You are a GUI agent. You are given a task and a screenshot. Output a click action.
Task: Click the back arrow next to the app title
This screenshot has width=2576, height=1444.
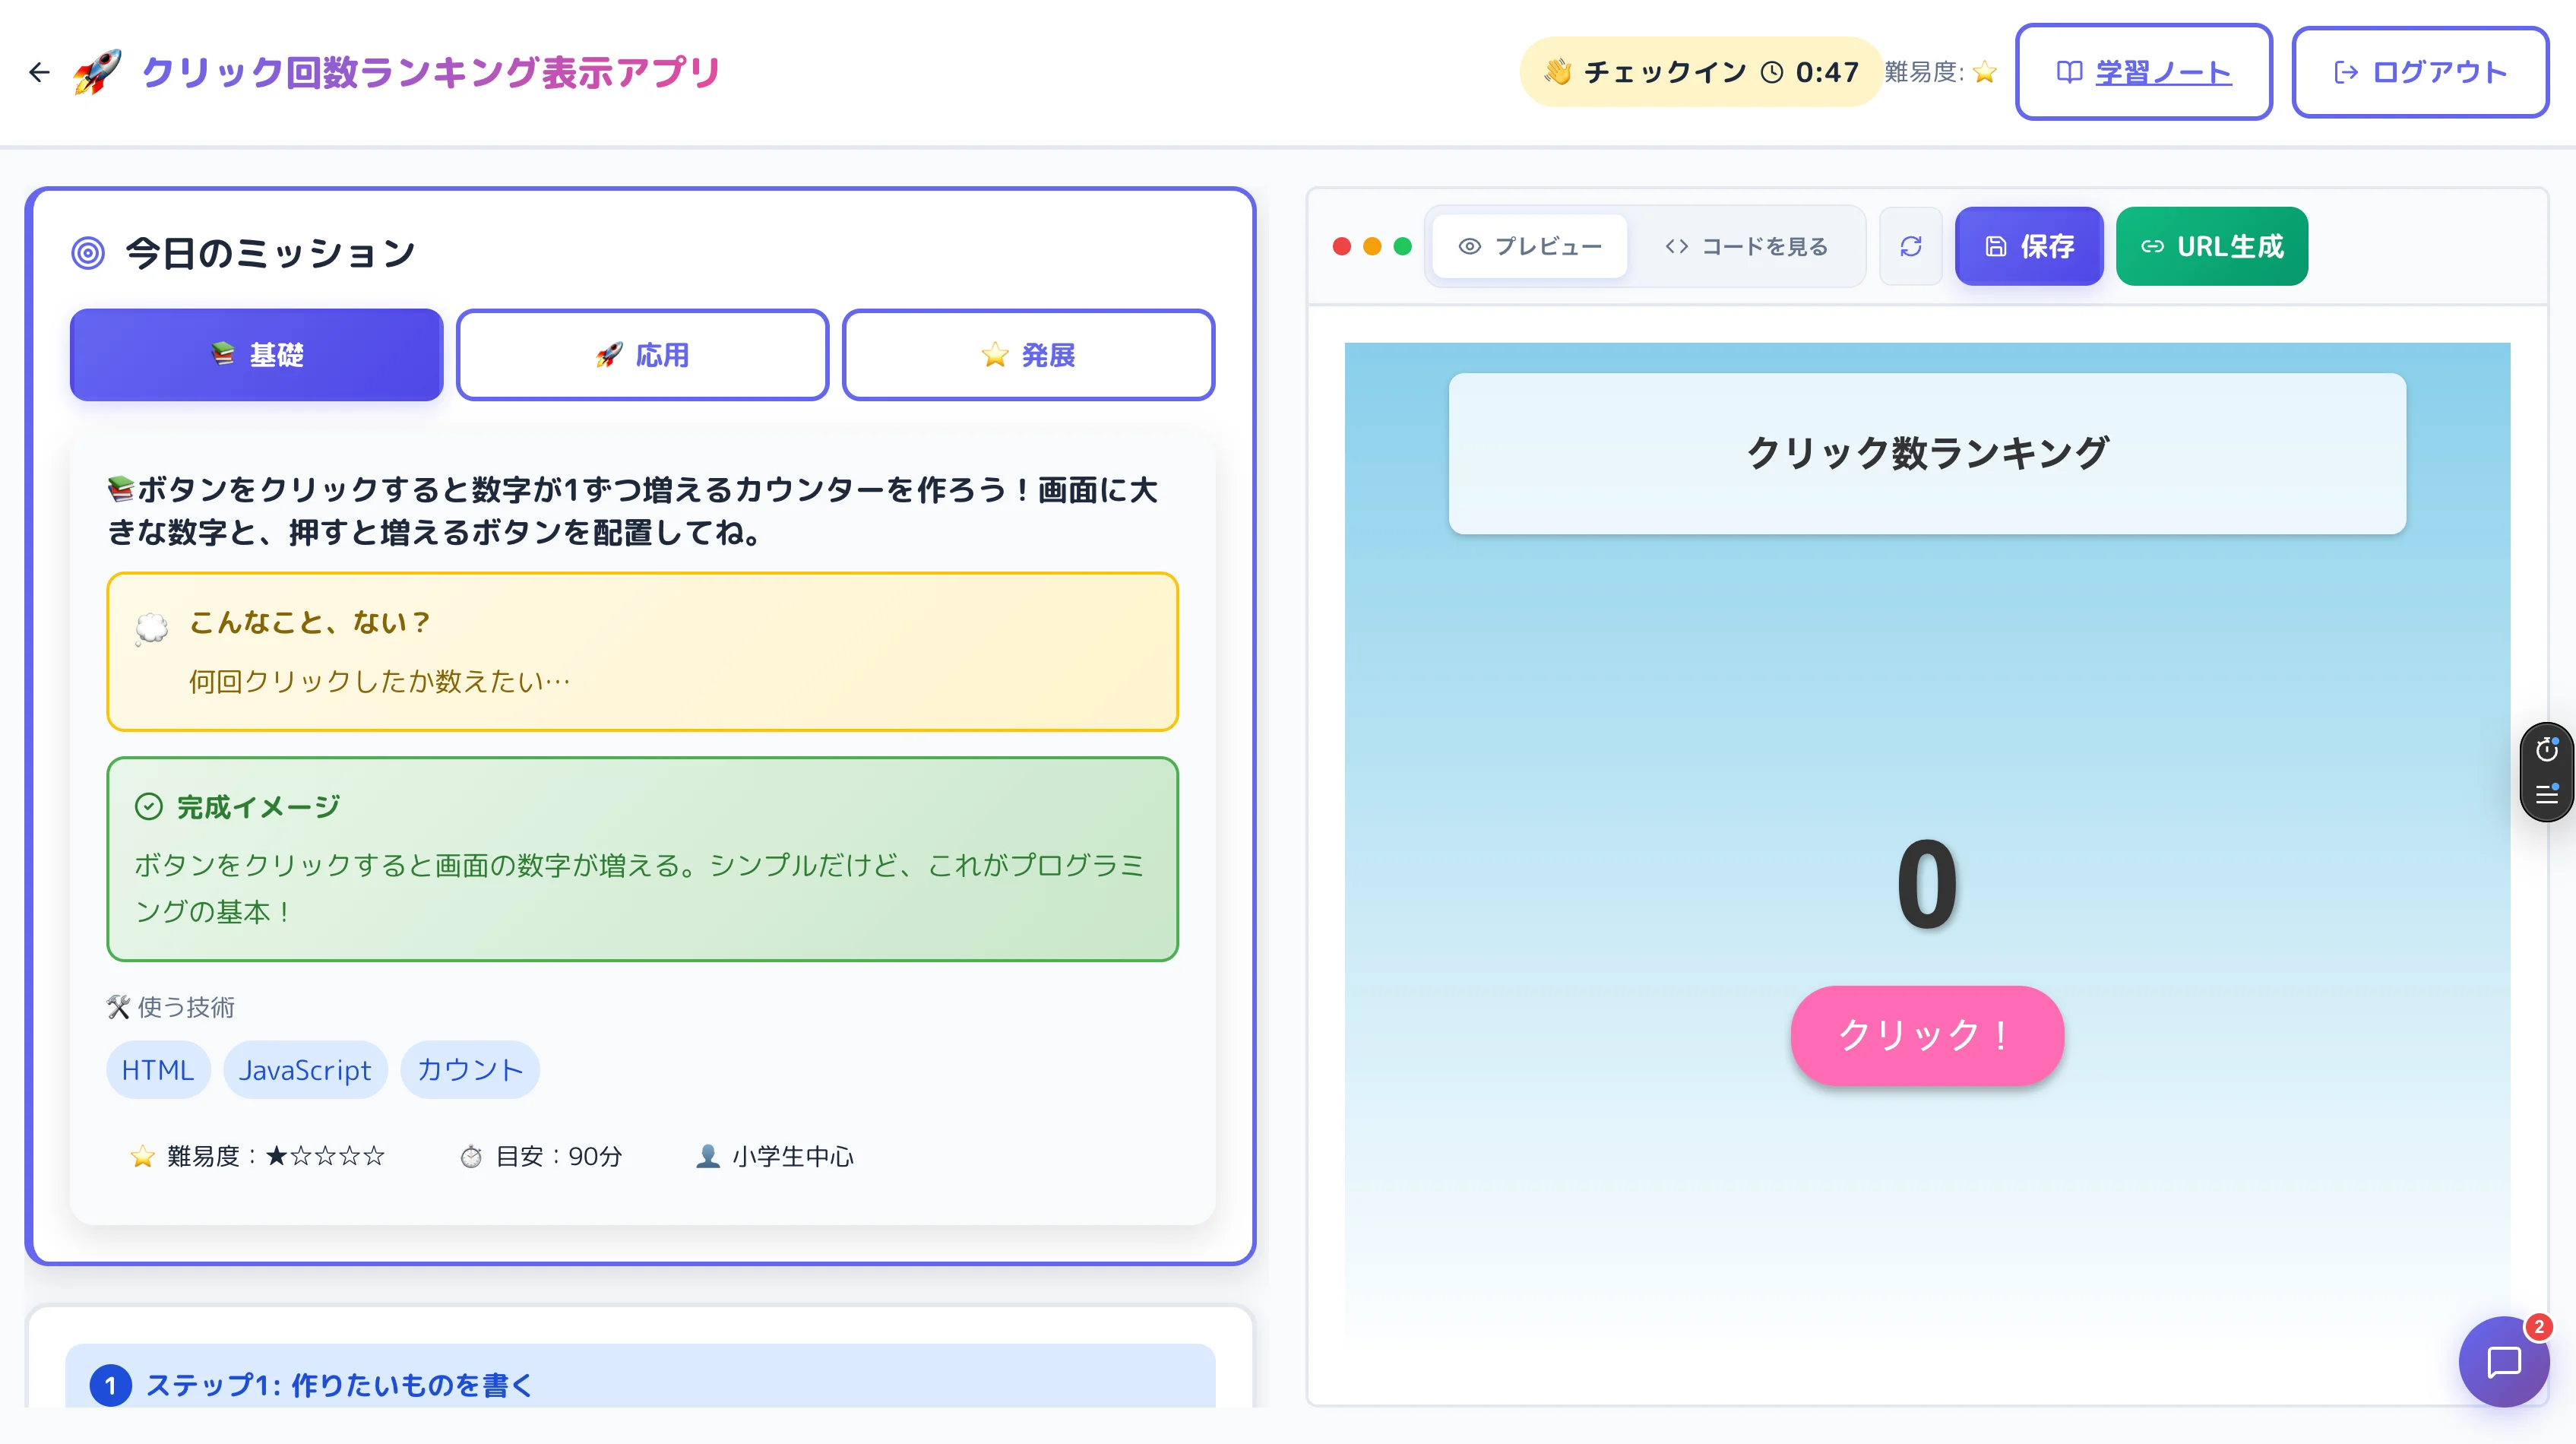[x=39, y=72]
